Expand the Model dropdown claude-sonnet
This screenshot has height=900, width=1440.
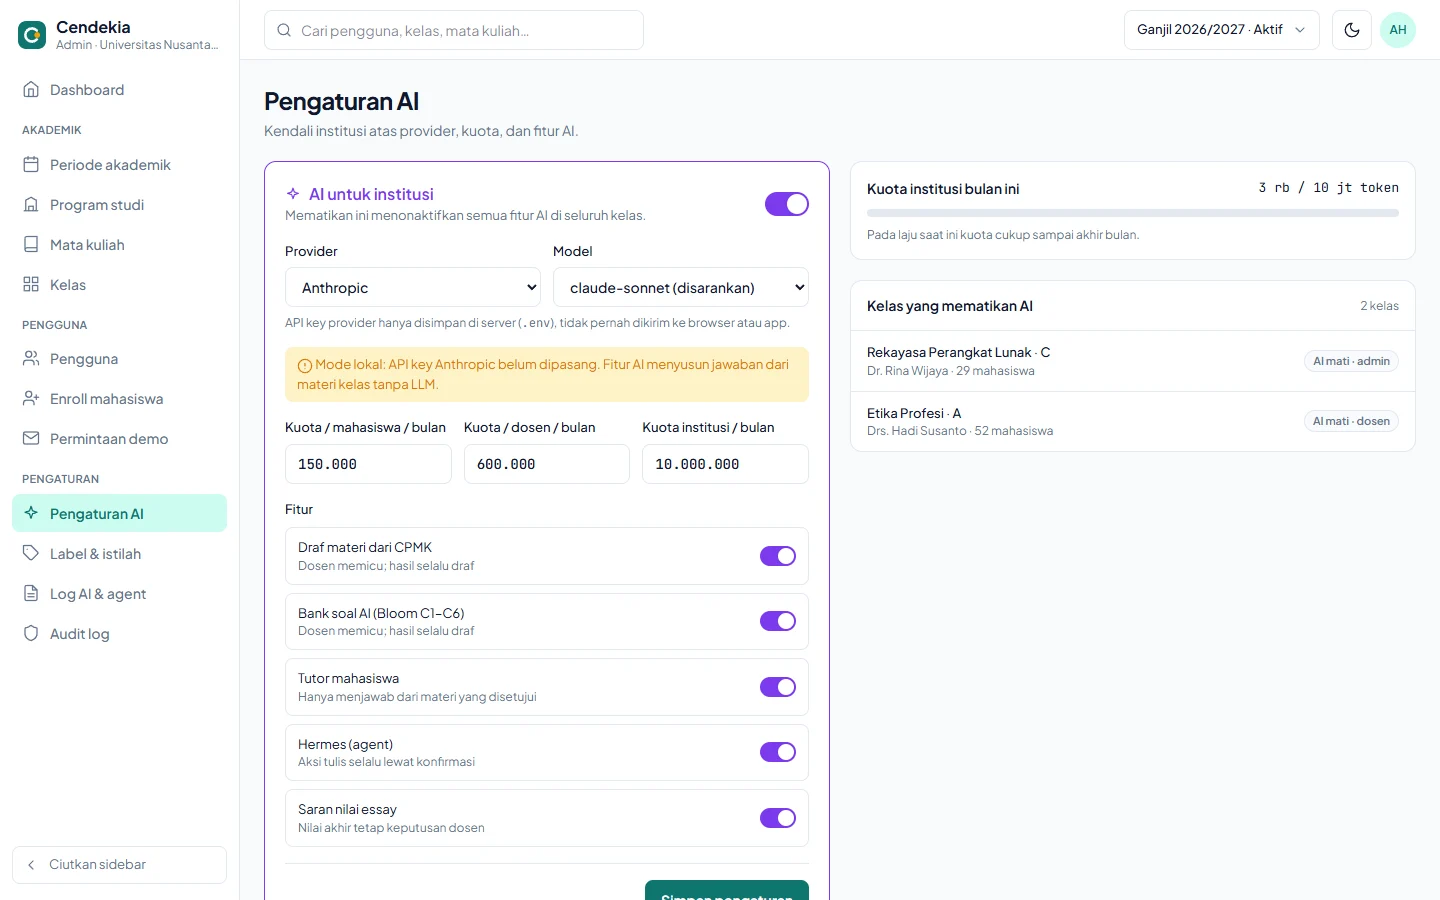(681, 287)
